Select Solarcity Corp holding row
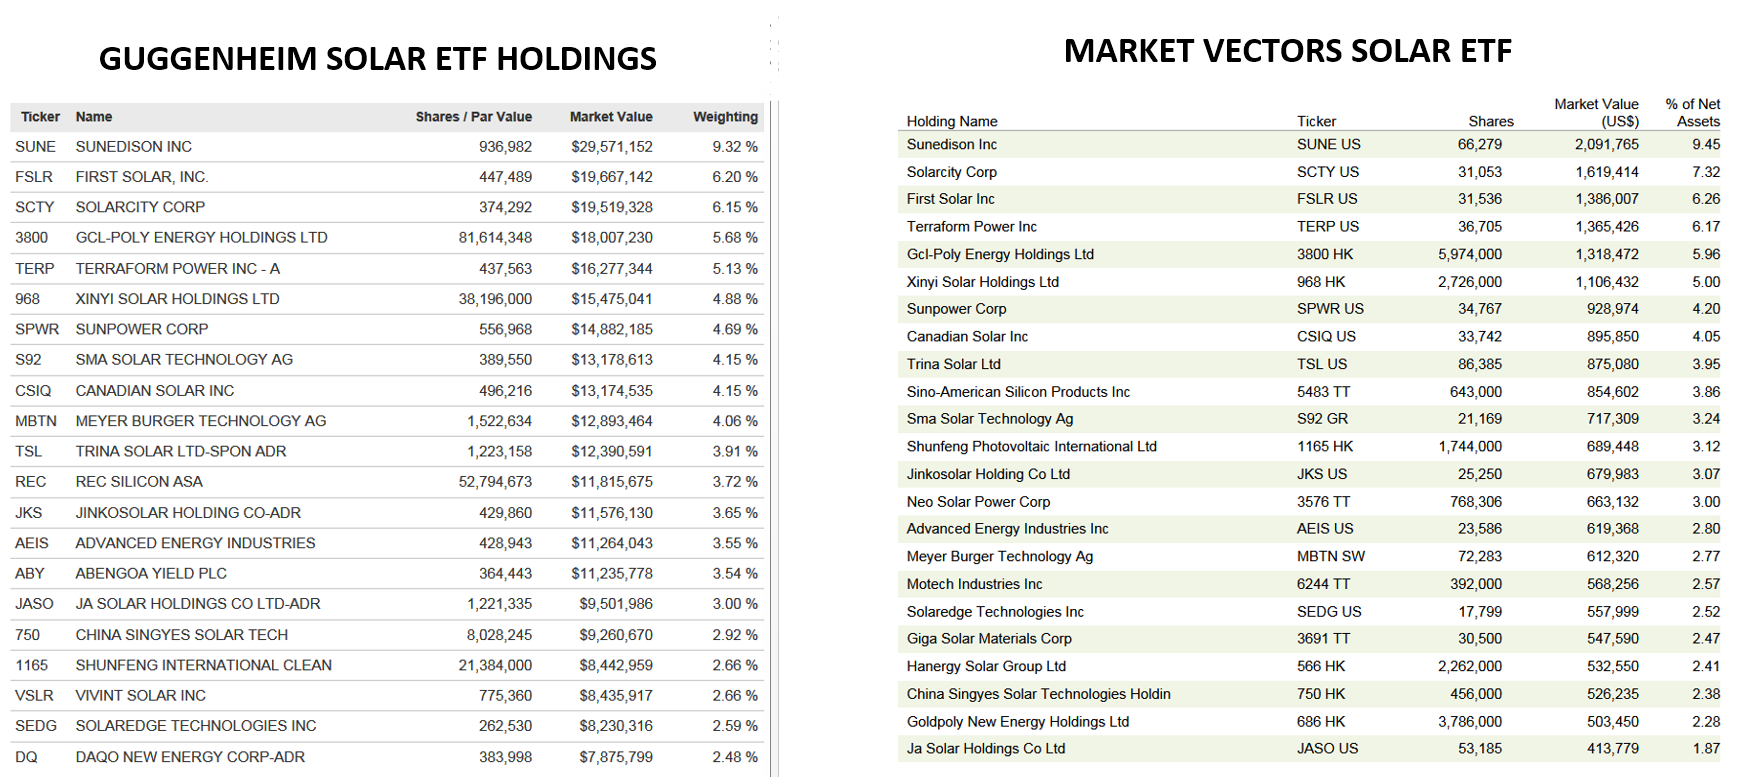The height and width of the screenshot is (777, 1746). pyautogui.click(x=1309, y=172)
